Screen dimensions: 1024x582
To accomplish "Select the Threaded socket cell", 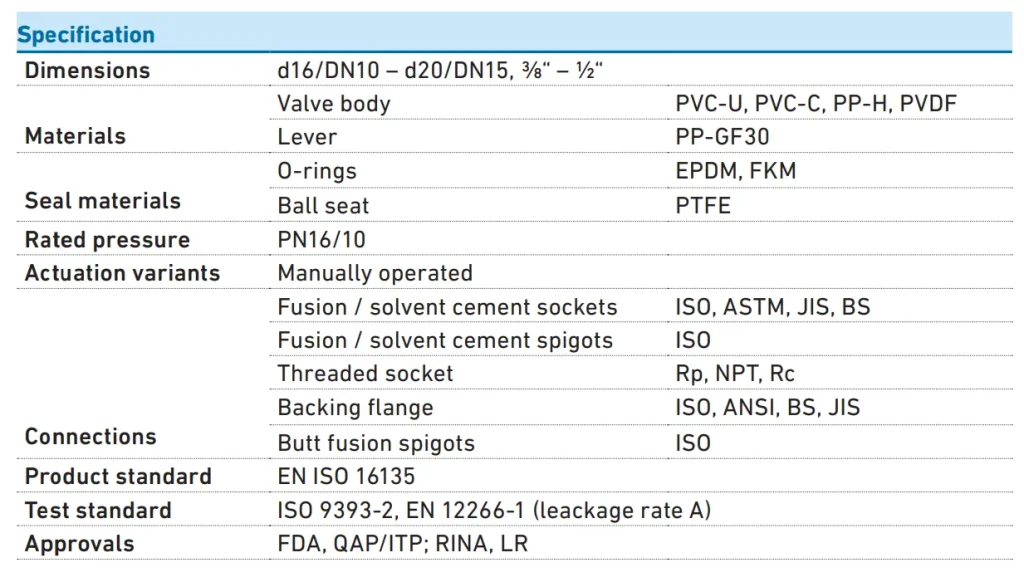I will pos(365,374).
